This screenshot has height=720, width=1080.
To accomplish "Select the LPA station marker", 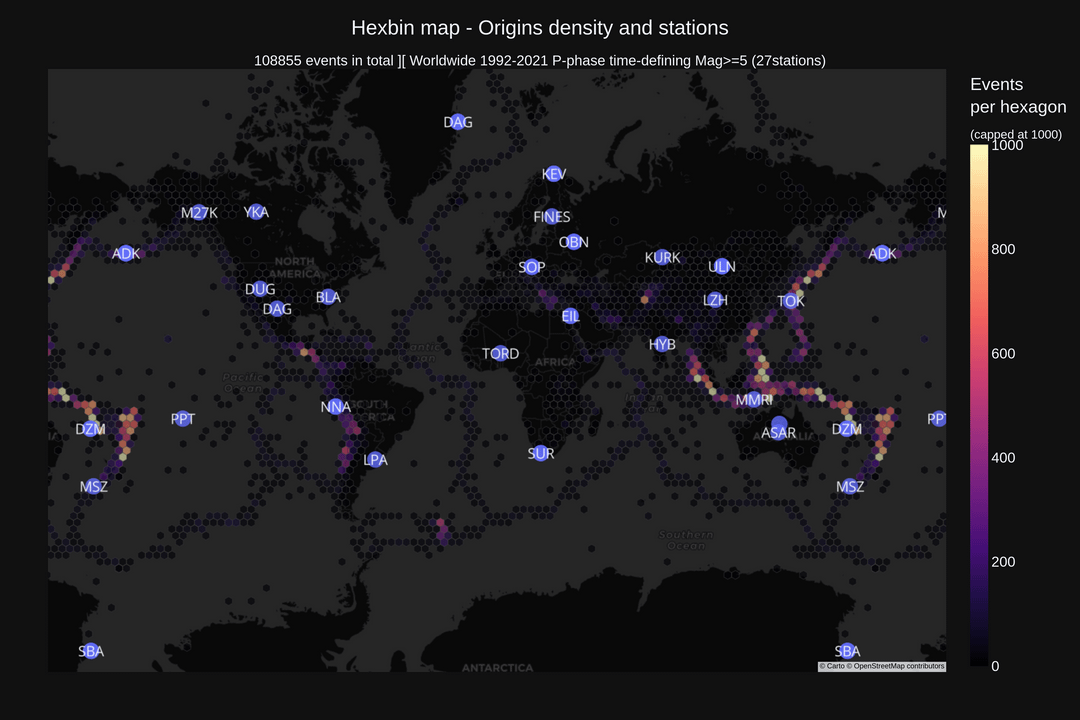I will pos(375,460).
